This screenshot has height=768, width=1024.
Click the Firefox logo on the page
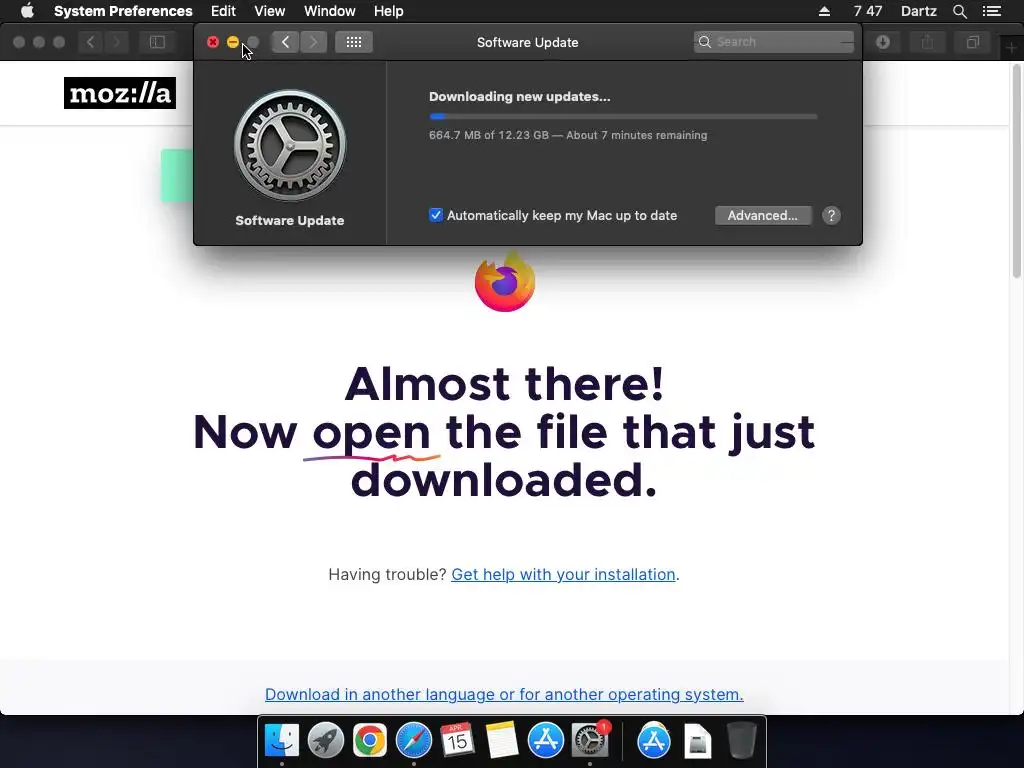505,281
